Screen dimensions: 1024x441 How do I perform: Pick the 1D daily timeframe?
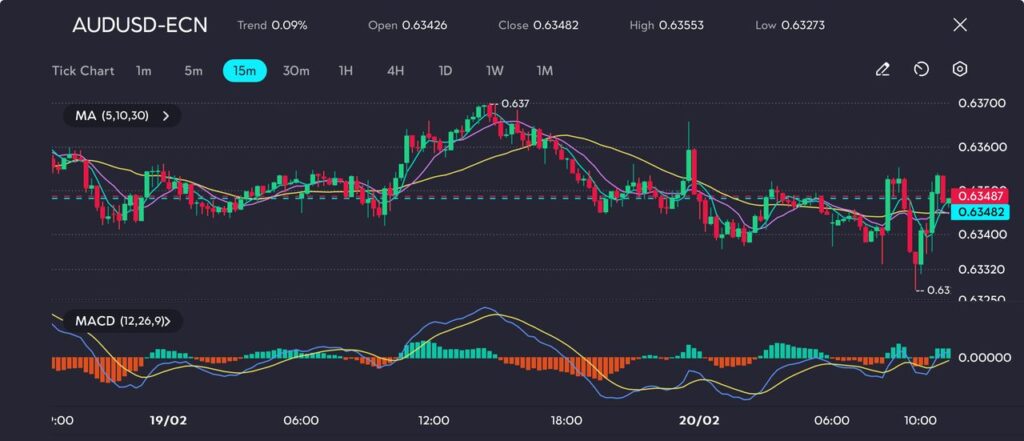(445, 71)
